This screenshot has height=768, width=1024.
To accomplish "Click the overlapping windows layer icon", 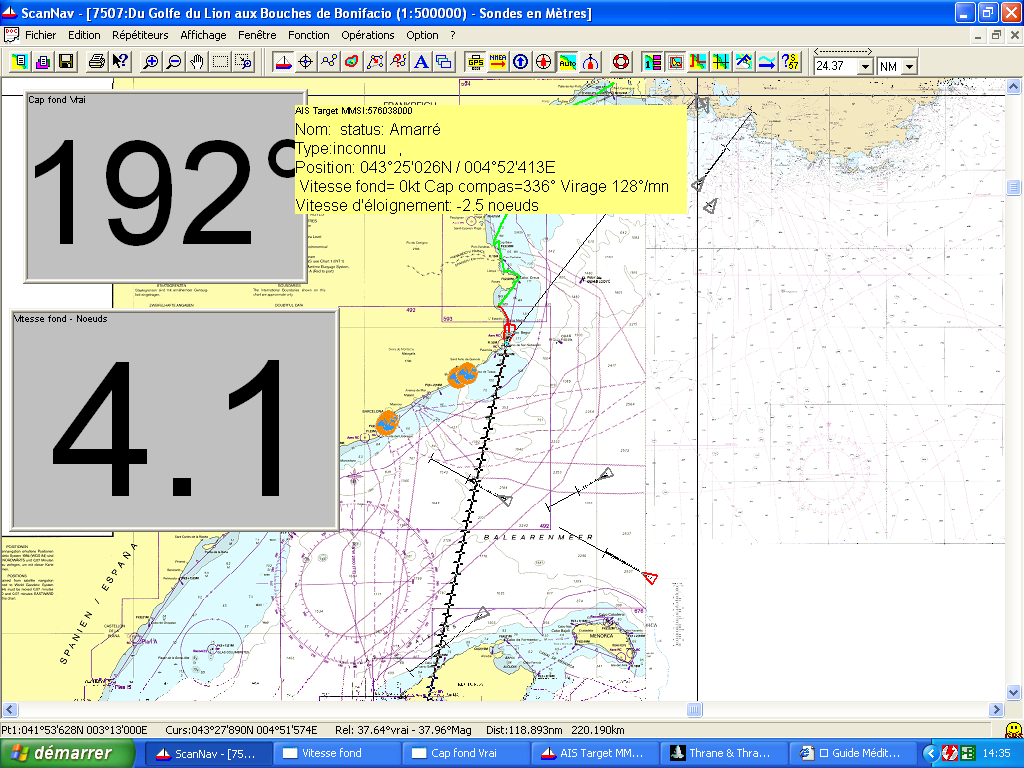I will [444, 62].
